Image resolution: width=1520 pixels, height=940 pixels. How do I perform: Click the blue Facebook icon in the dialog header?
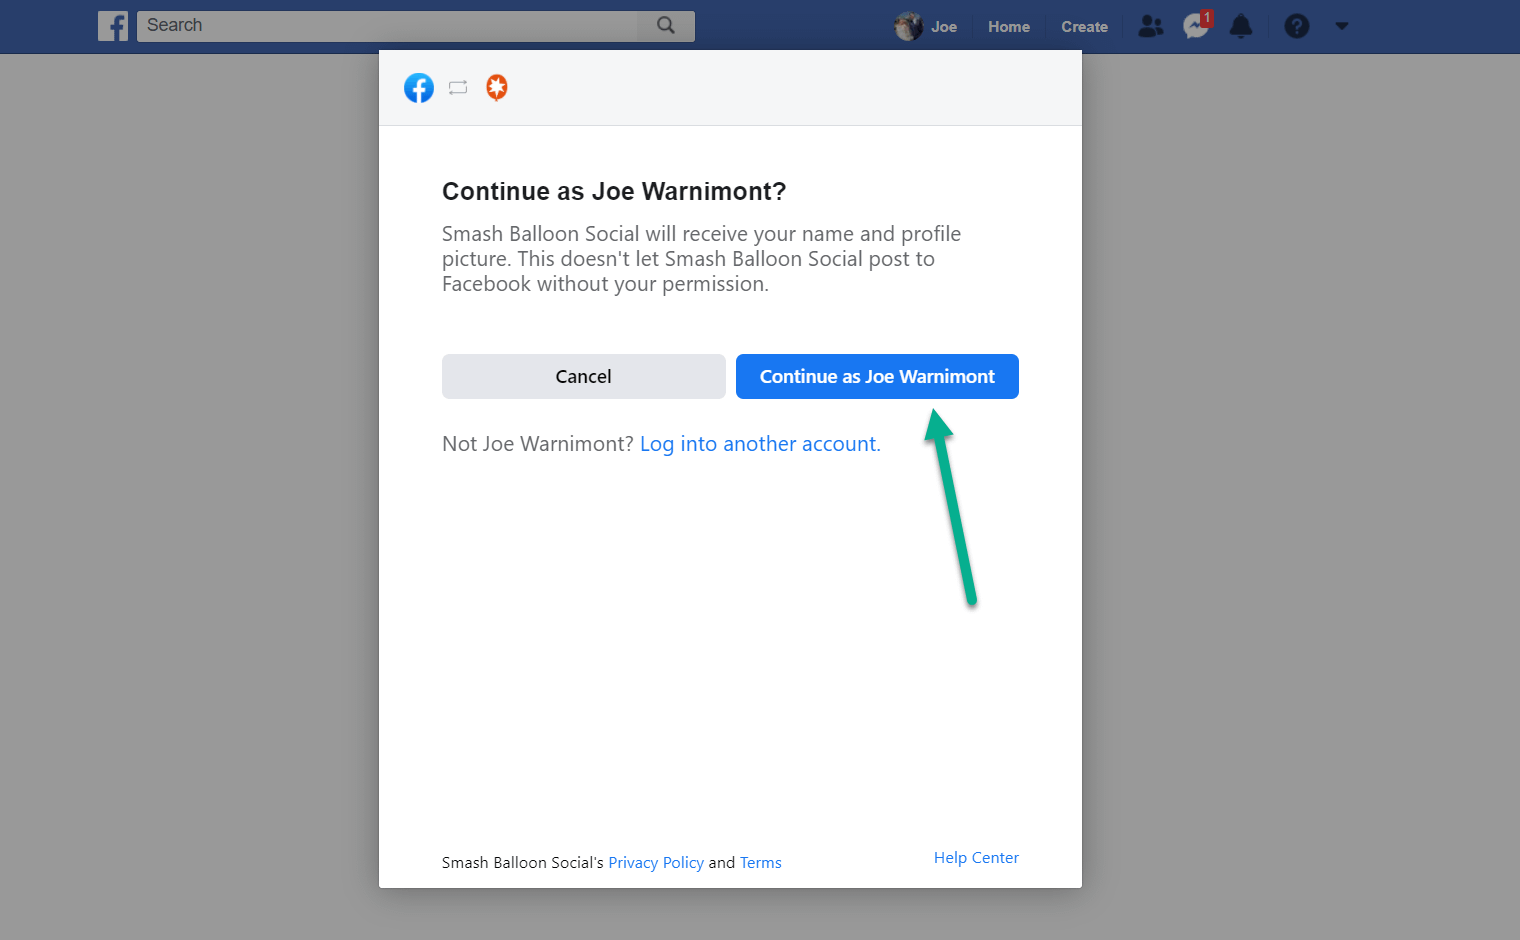point(419,87)
